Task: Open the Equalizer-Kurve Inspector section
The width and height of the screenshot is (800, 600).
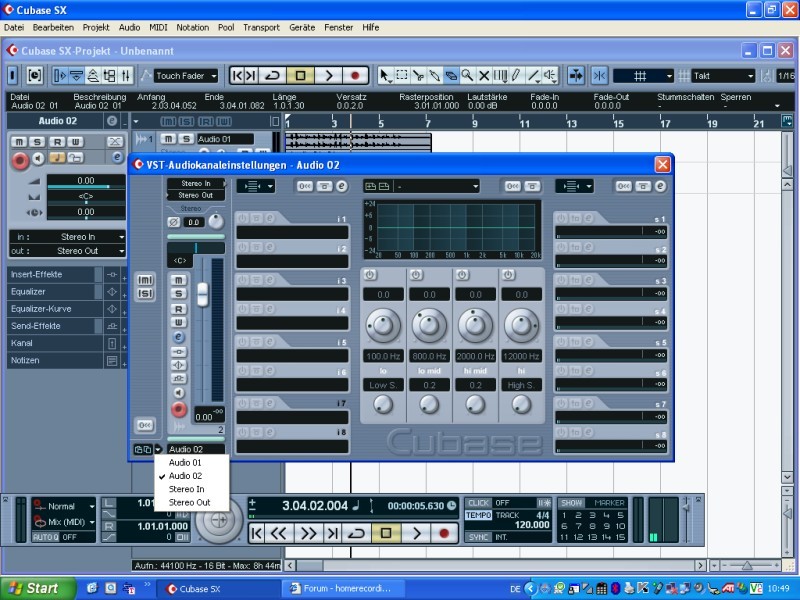Action: [x=56, y=309]
